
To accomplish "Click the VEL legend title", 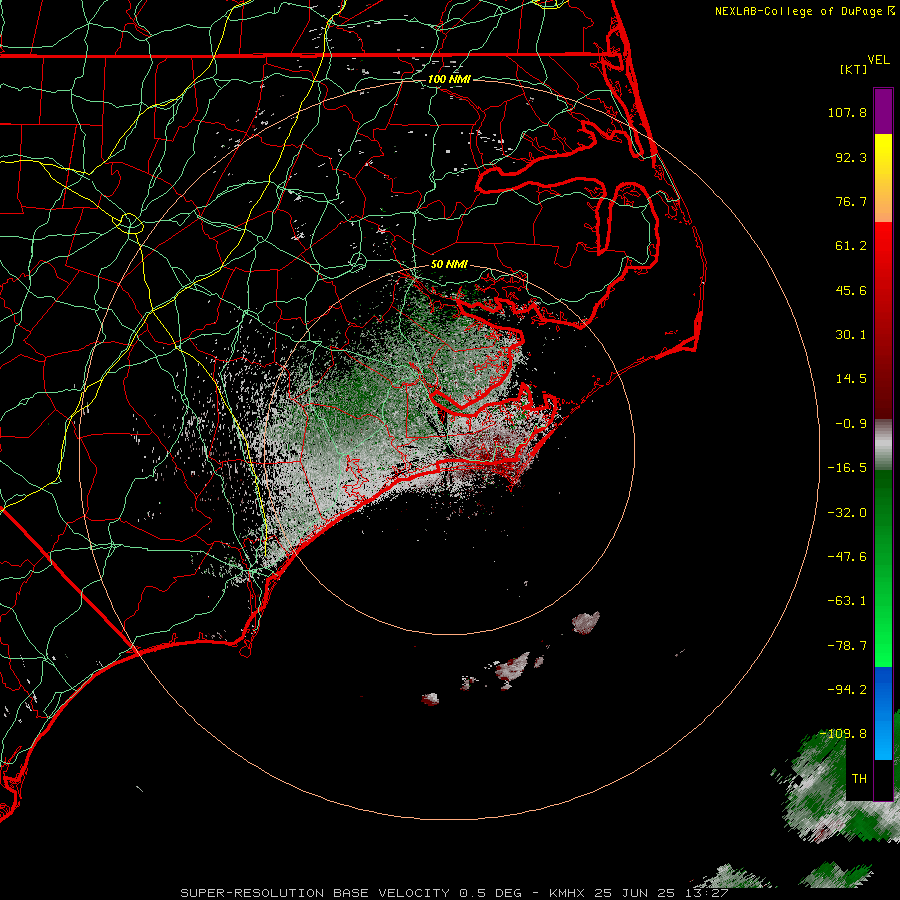I will (x=878, y=60).
